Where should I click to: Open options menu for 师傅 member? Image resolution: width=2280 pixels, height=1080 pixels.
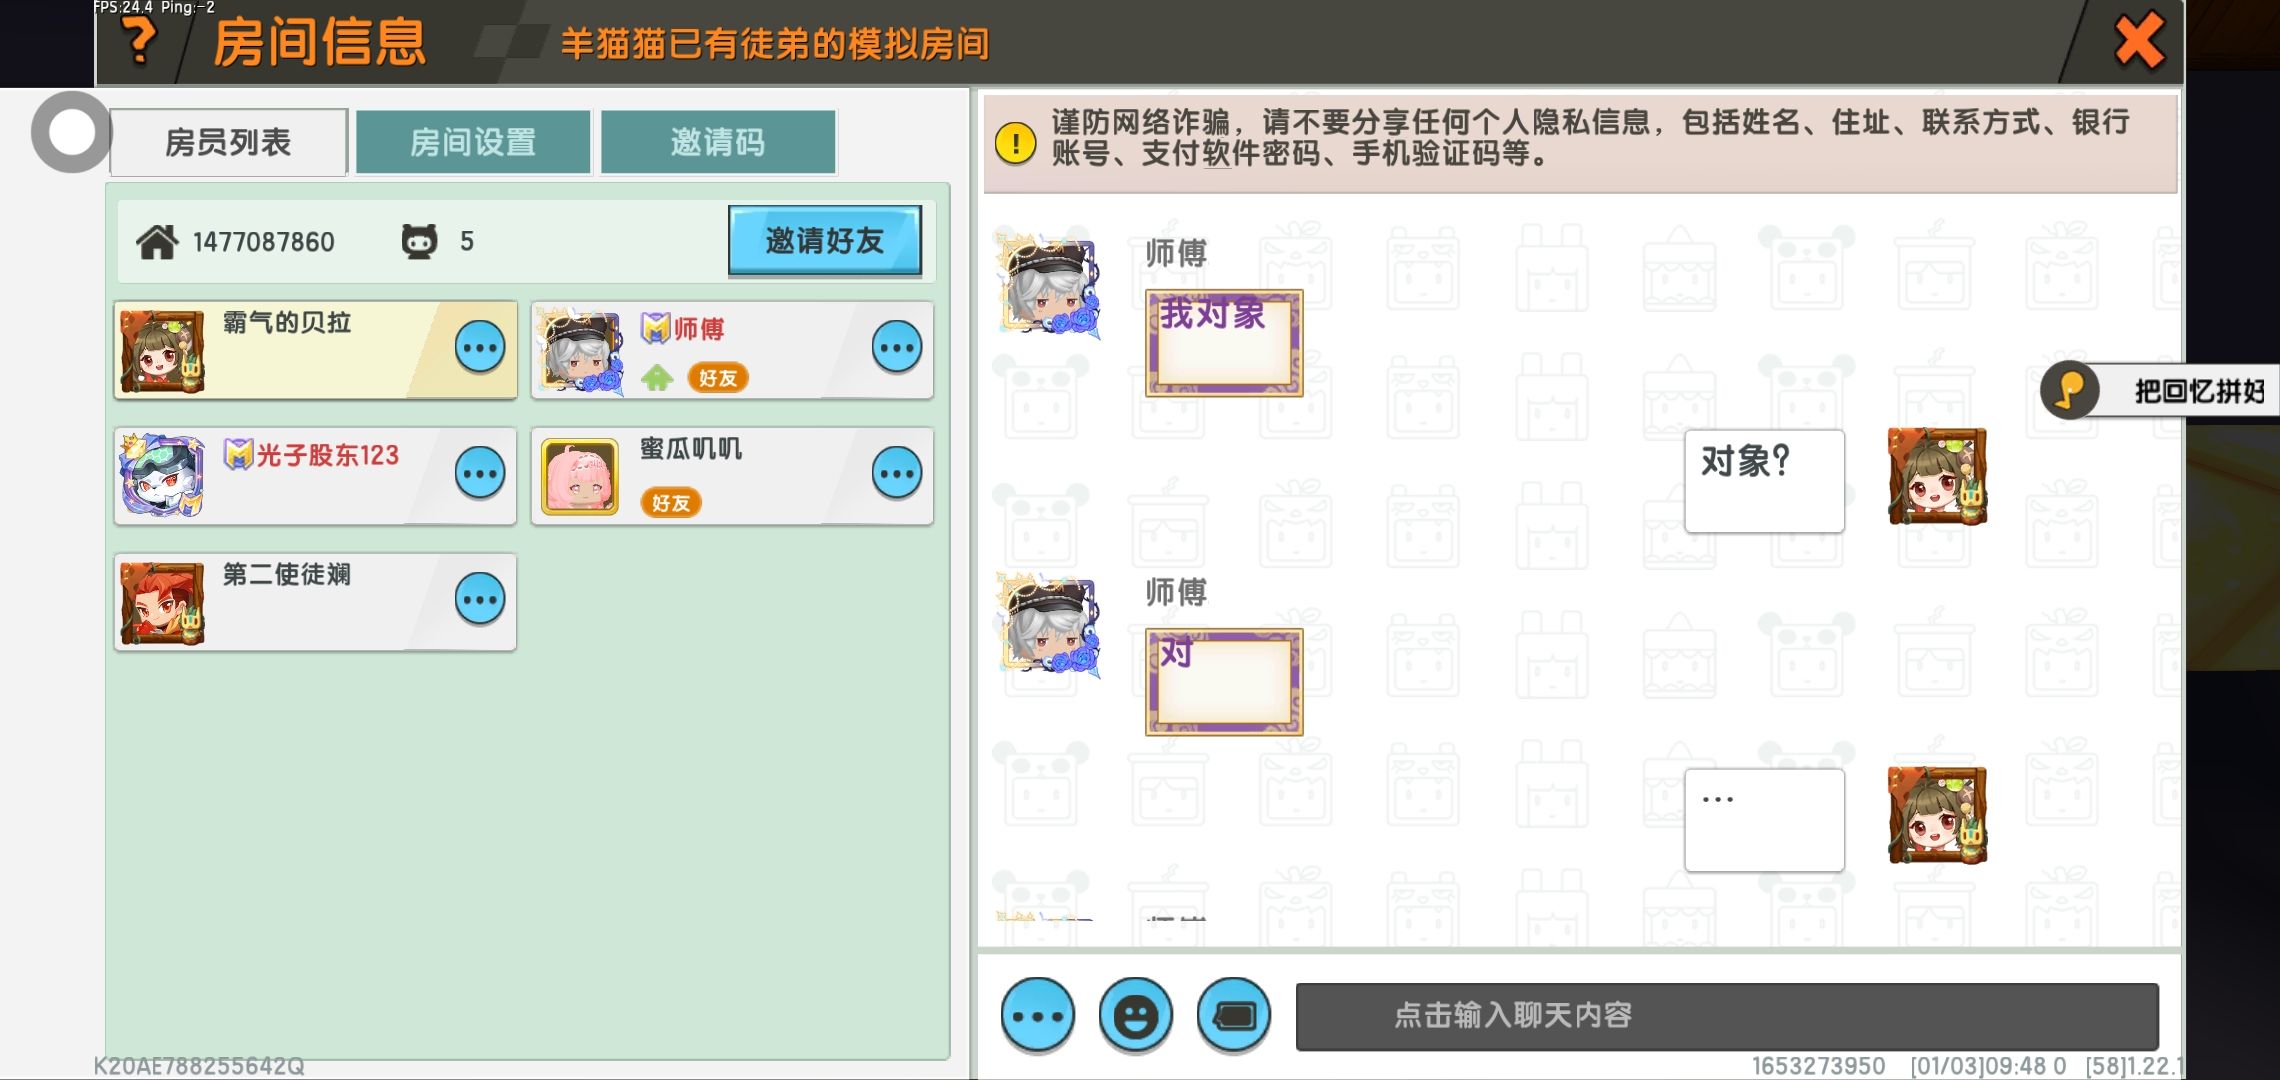(897, 348)
